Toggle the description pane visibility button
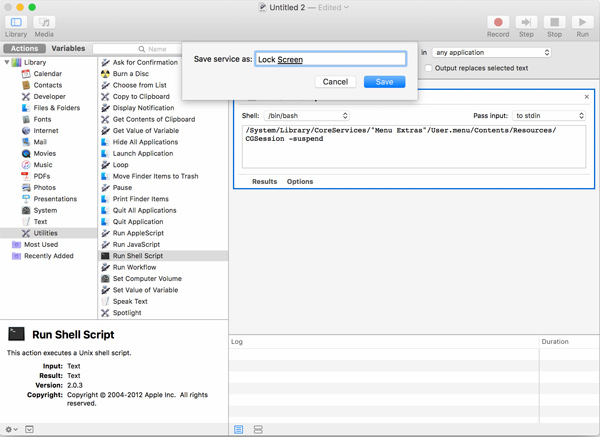Screen dimensions: 600x437 coord(29,429)
